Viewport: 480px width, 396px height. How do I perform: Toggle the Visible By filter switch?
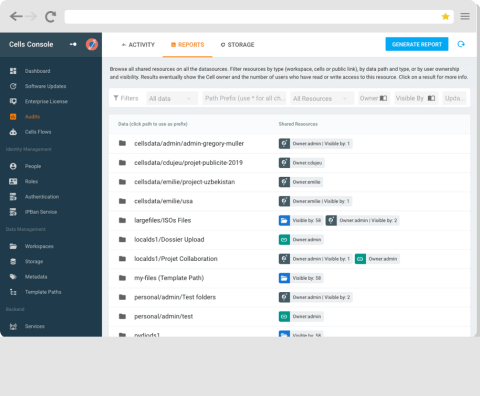click(431, 98)
